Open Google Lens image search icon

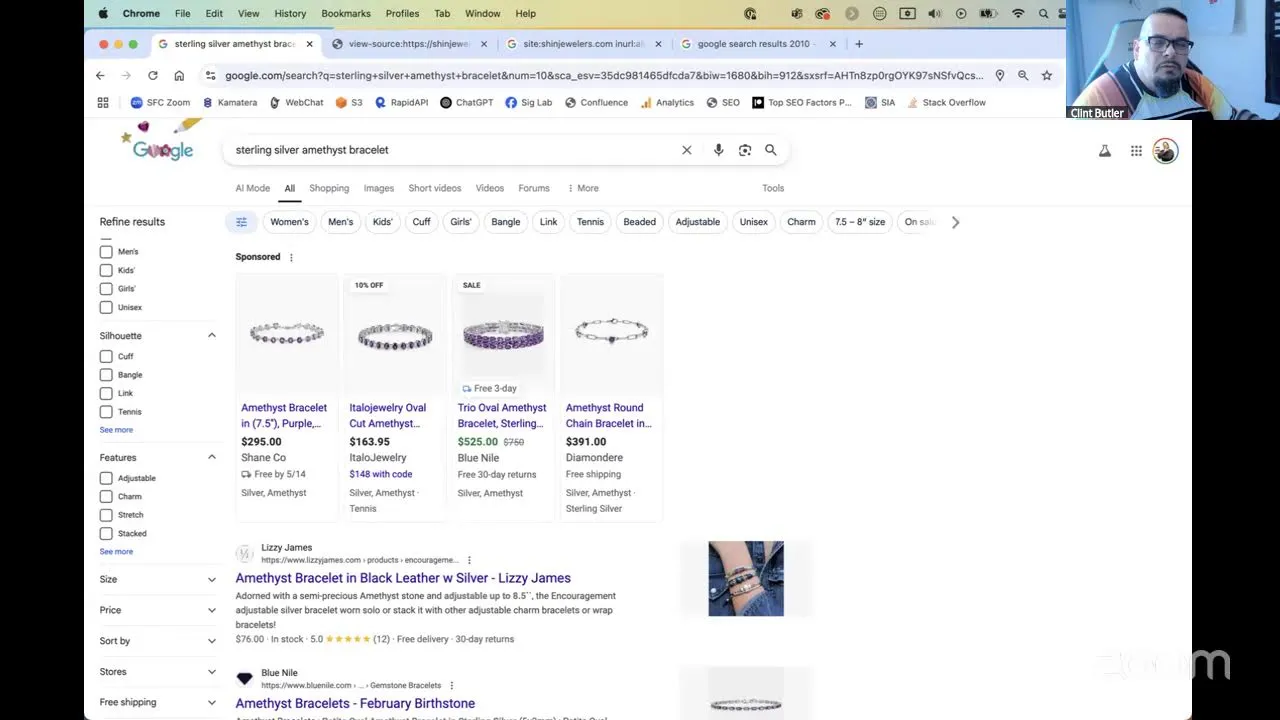tap(745, 150)
